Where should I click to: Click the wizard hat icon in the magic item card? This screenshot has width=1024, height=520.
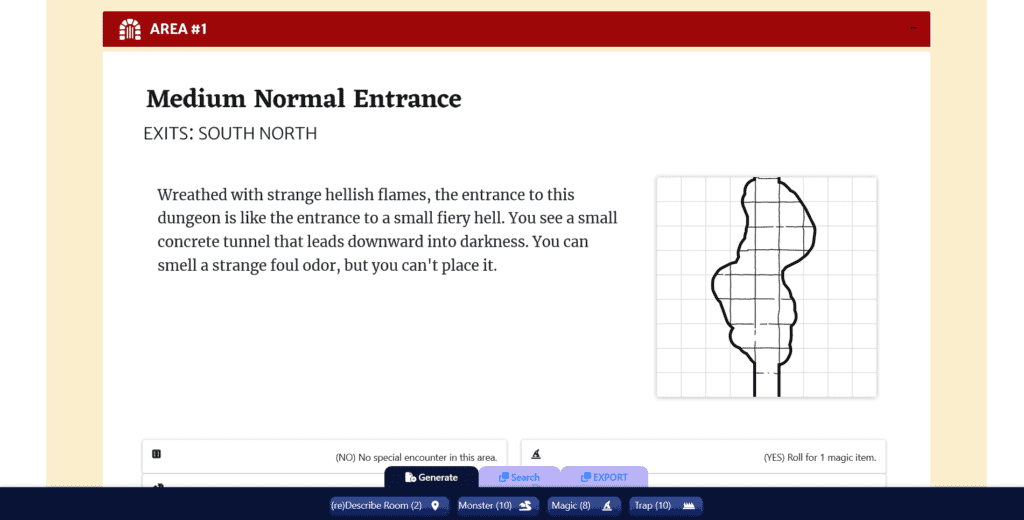(x=536, y=454)
